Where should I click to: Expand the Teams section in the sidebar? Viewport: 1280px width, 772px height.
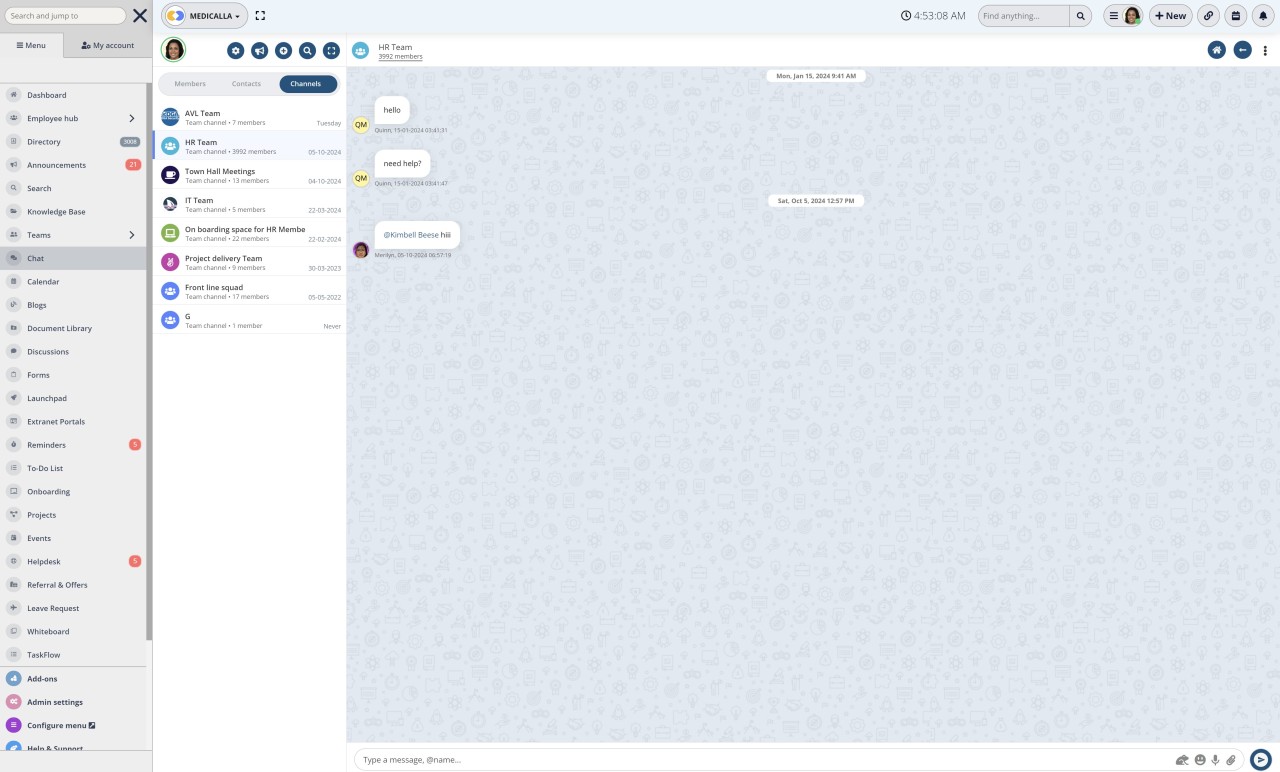[x=131, y=235]
